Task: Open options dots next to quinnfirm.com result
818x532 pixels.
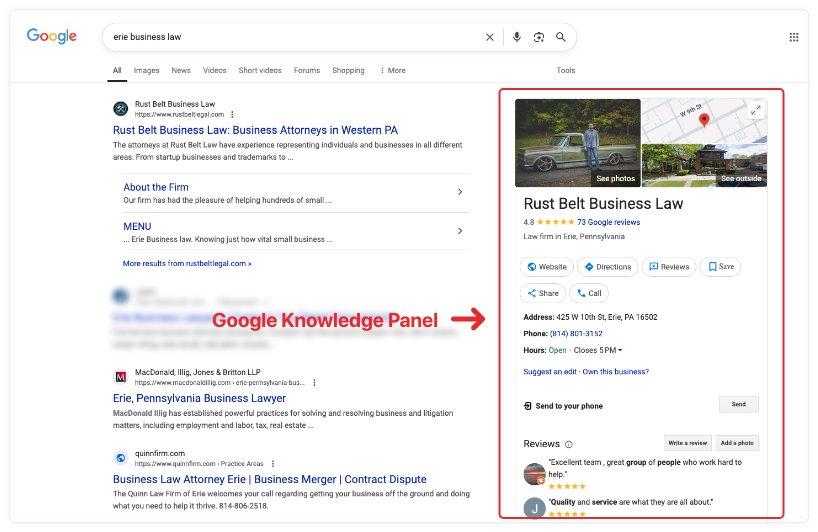Action: pyautogui.click(x=273, y=464)
